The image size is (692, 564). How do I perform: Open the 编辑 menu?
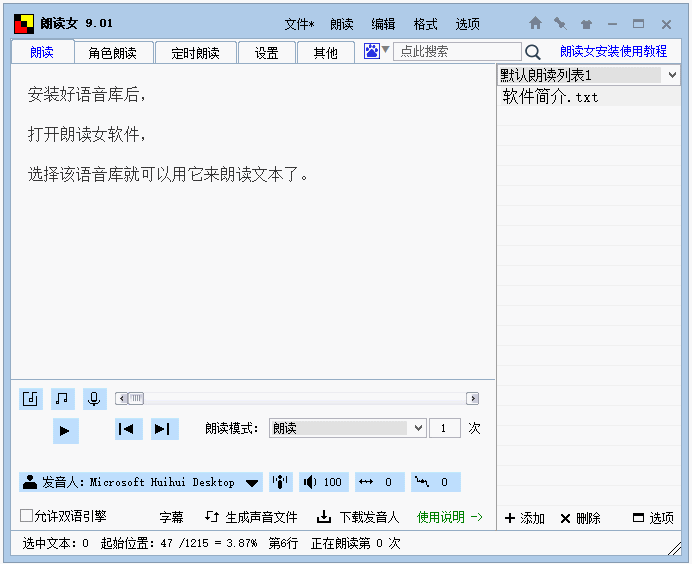pos(383,24)
